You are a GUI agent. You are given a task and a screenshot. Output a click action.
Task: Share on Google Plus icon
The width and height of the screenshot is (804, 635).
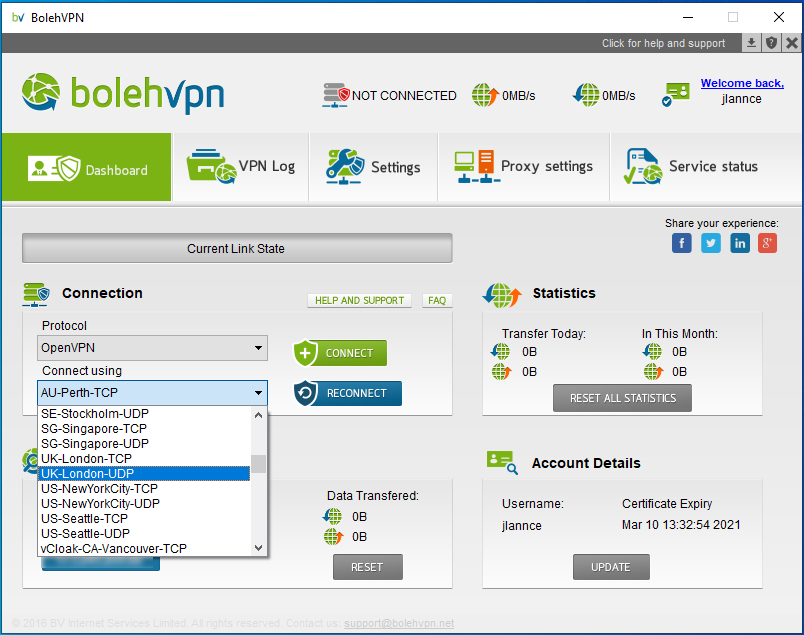tap(767, 243)
